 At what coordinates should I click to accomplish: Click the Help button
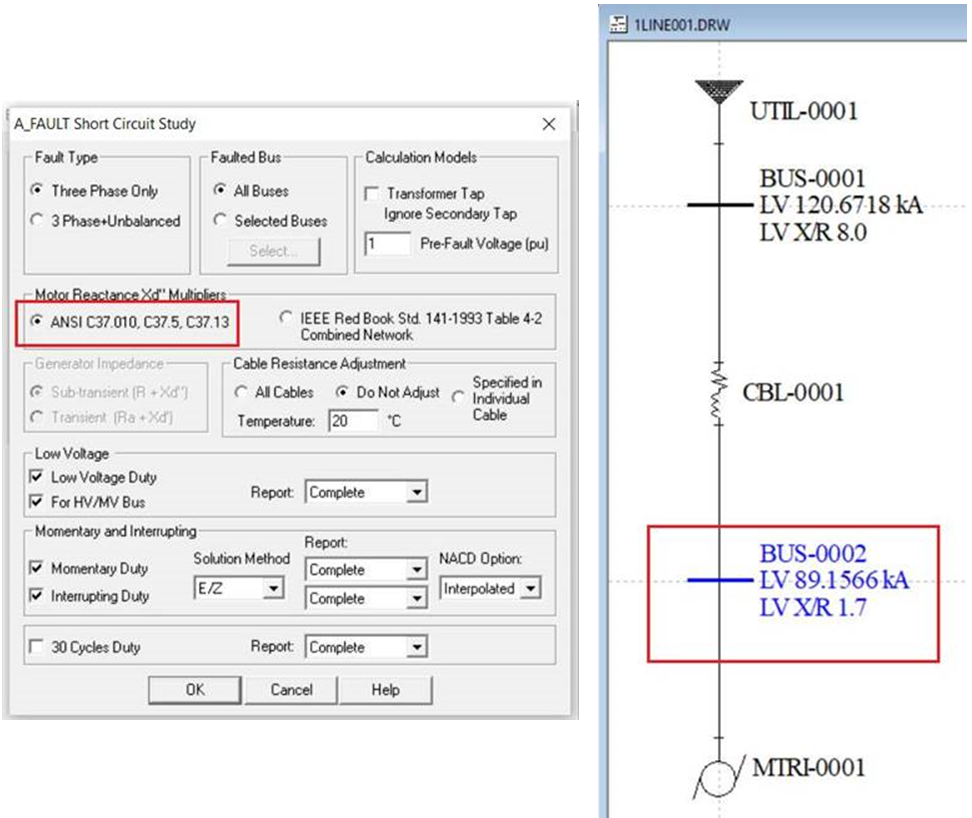point(385,690)
